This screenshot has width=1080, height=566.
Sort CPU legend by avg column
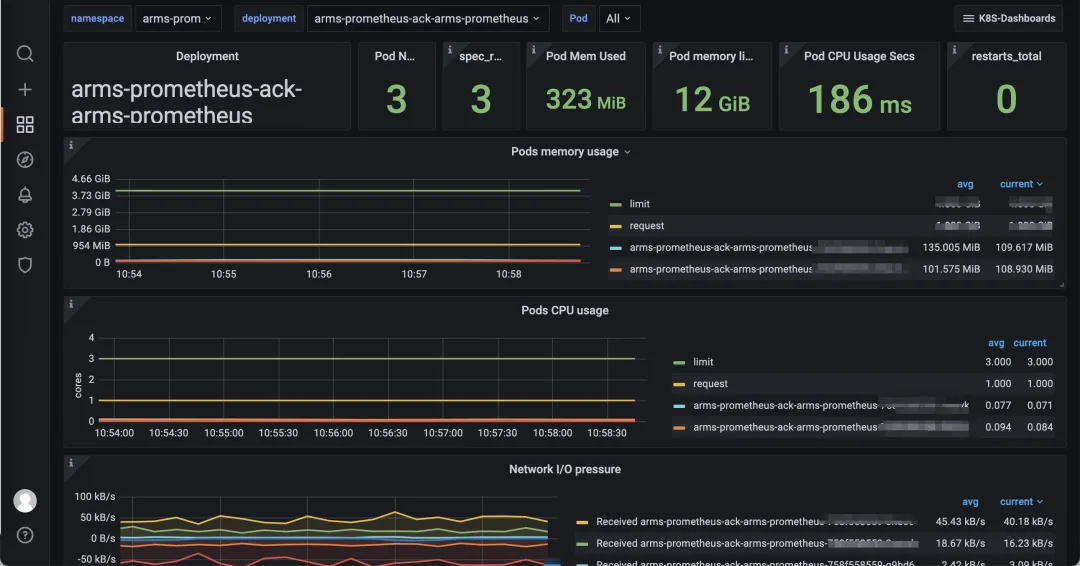[x=996, y=343]
